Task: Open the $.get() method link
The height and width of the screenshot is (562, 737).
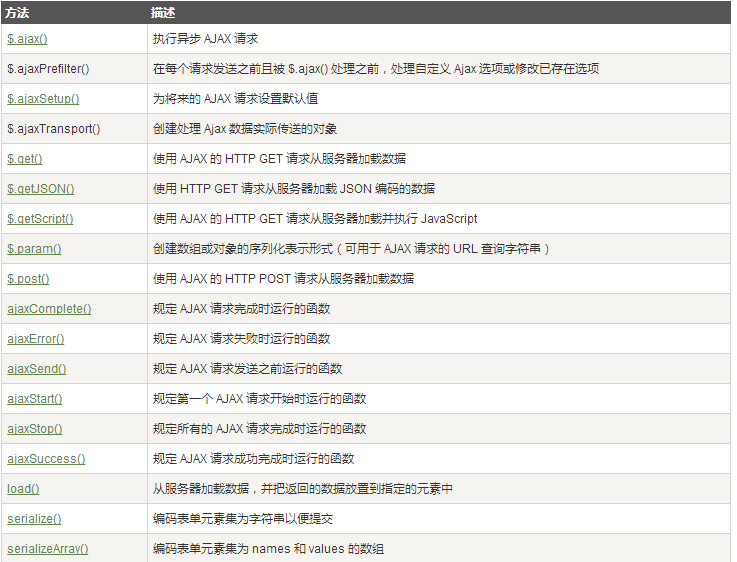Action: pos(25,159)
